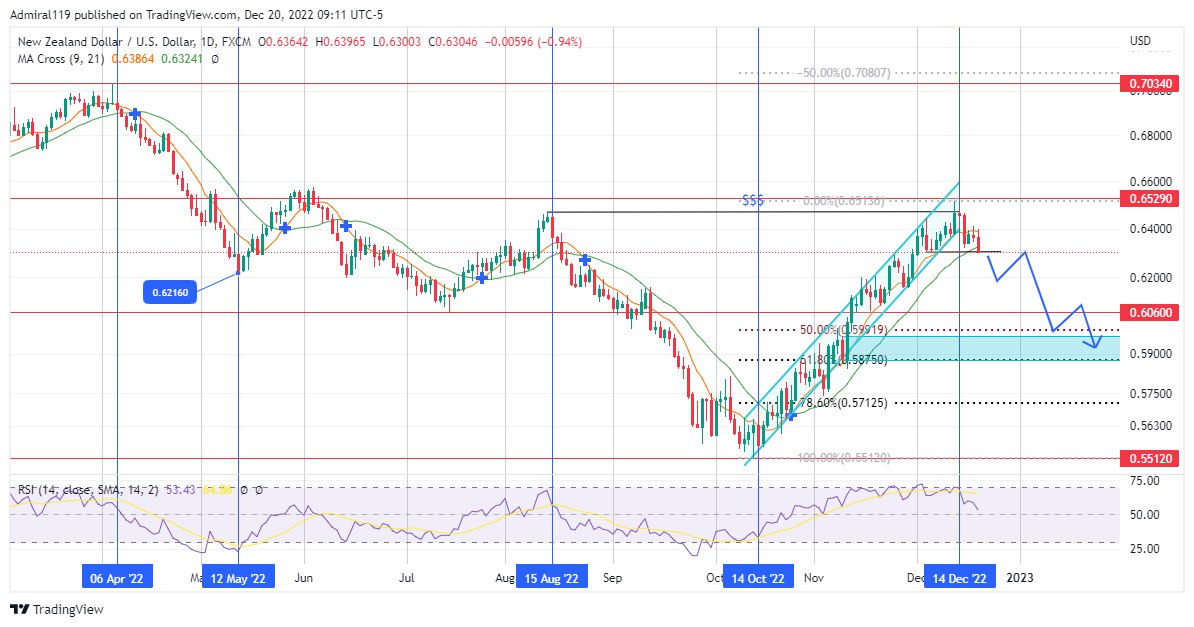Image resolution: width=1194 pixels, height=627 pixels.
Task: Click the Jun label on the time axis
Action: pyautogui.click(x=303, y=577)
